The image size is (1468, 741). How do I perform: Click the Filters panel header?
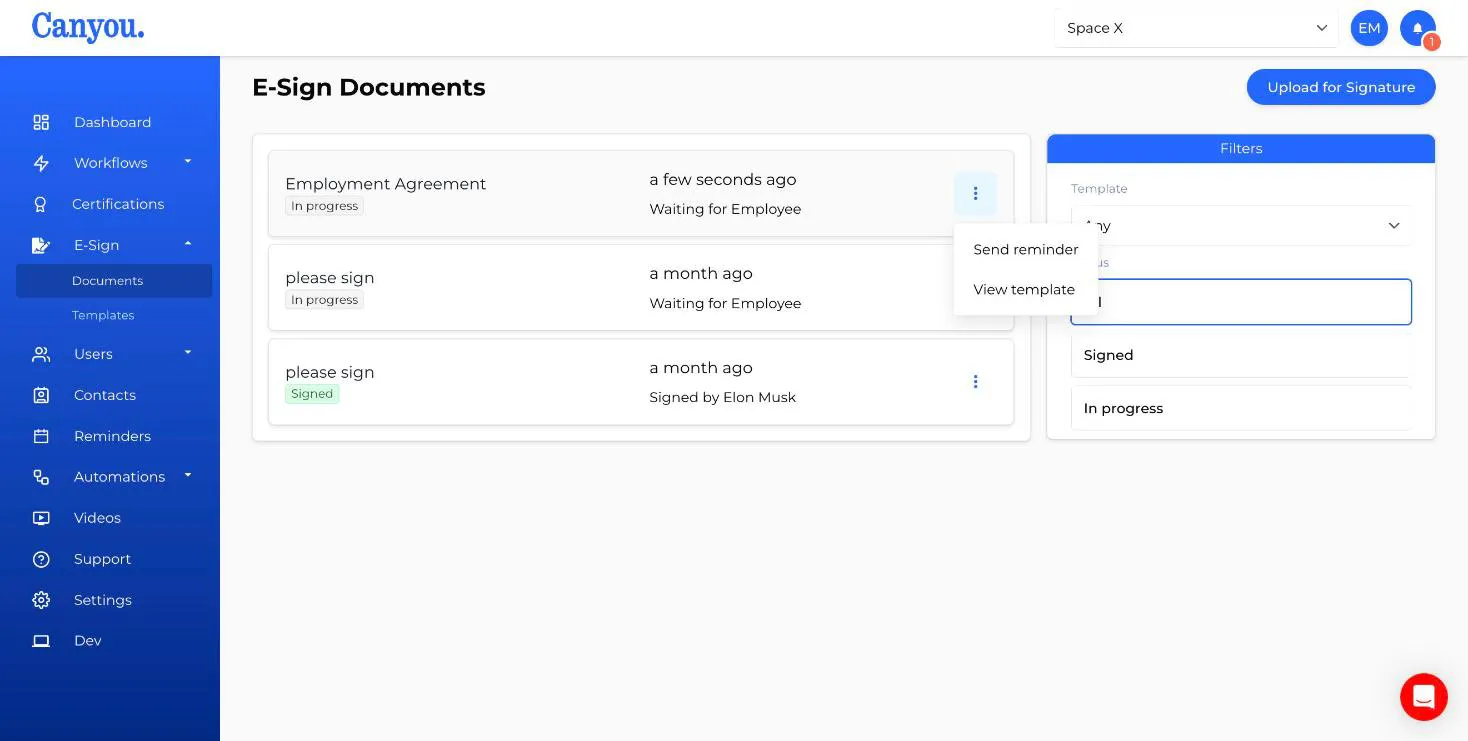1241,148
